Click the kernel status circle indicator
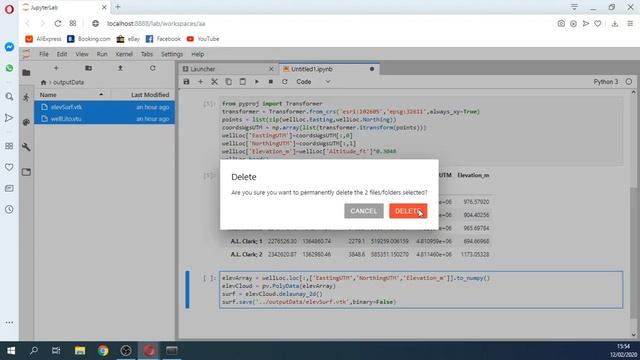The width and height of the screenshot is (640, 360). [629, 82]
